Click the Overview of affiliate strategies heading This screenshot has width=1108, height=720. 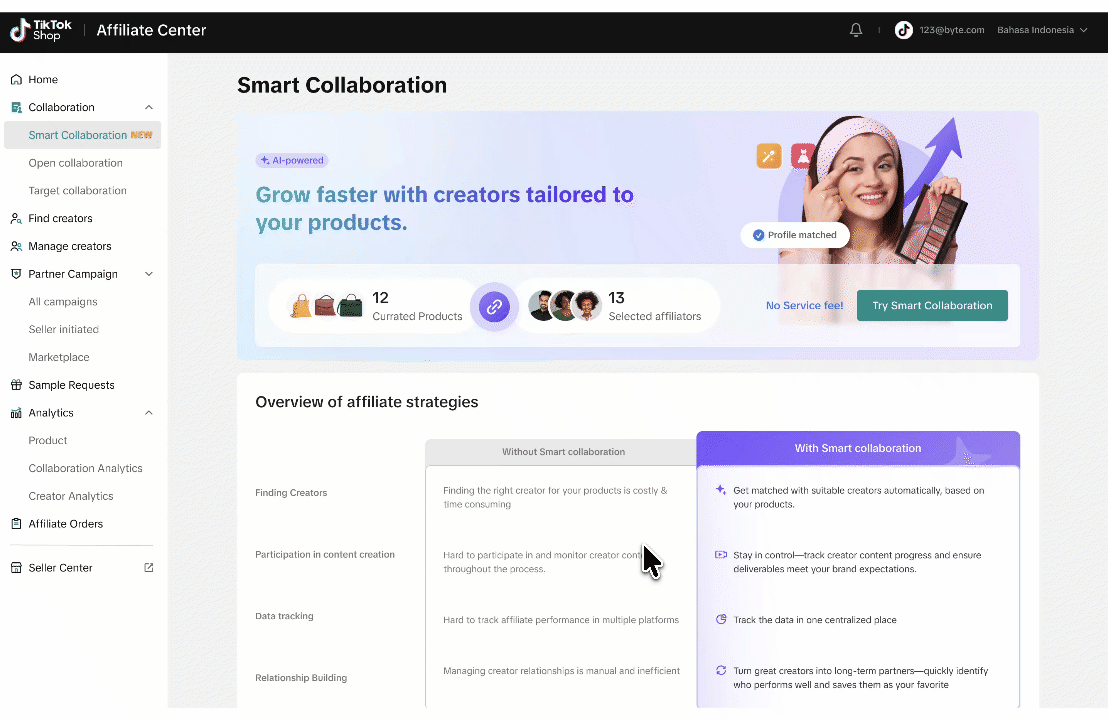(x=367, y=402)
